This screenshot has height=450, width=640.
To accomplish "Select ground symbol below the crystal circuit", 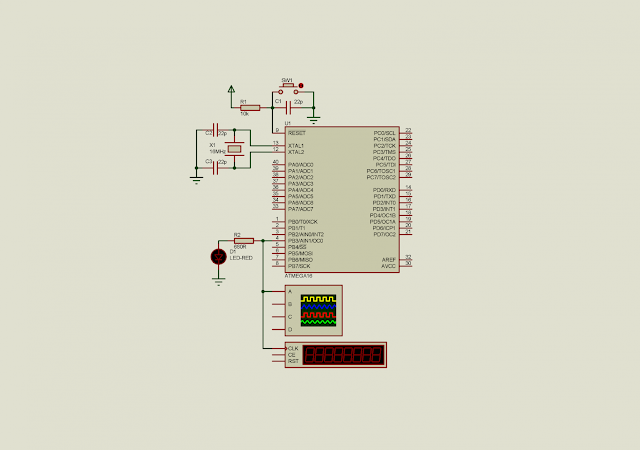I will click(x=196, y=180).
